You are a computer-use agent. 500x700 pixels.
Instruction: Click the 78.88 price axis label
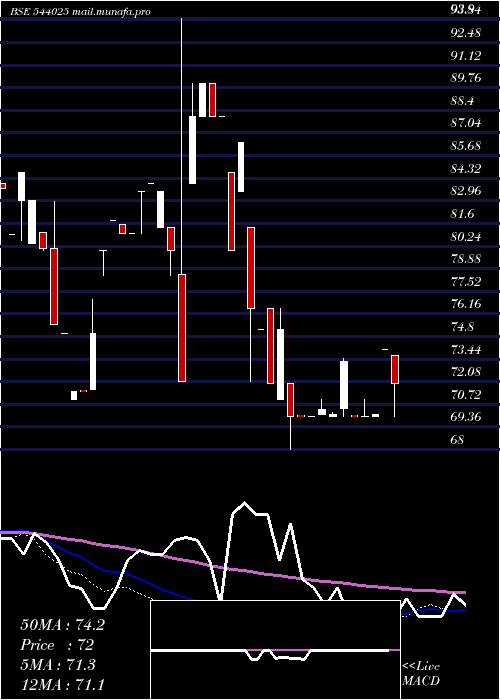tap(466, 258)
